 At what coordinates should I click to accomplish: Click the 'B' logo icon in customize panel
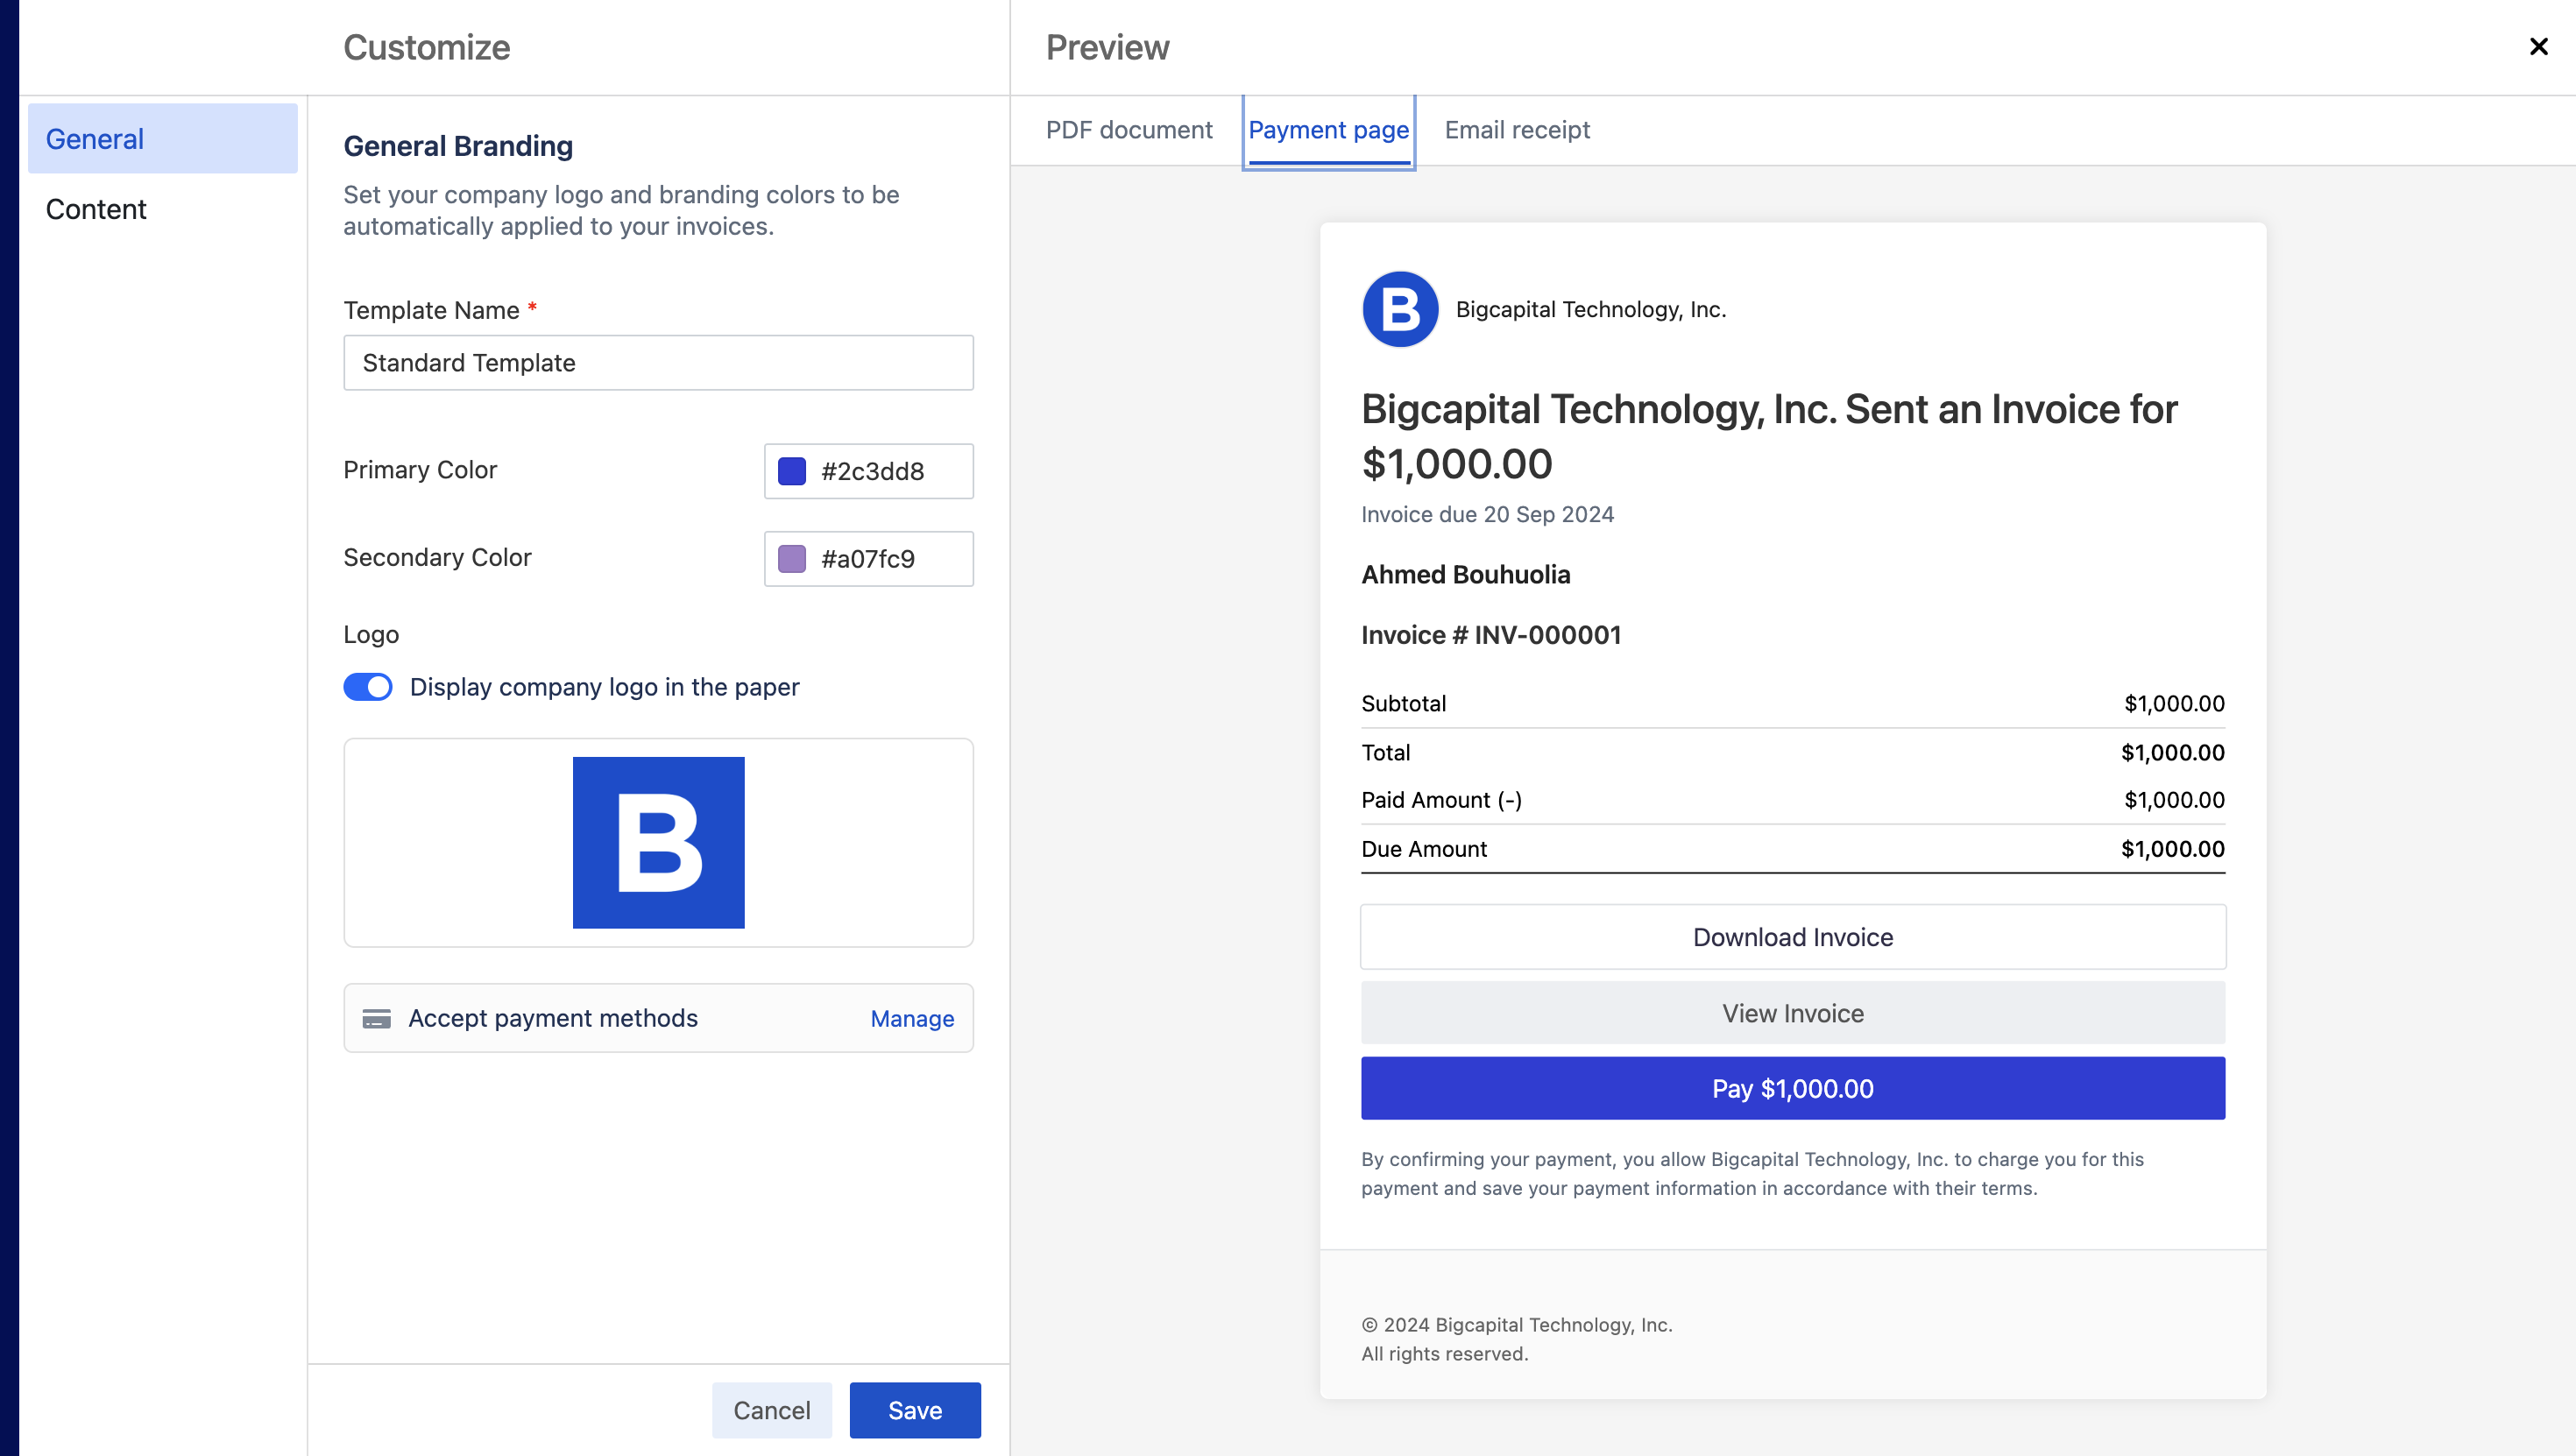click(x=656, y=842)
